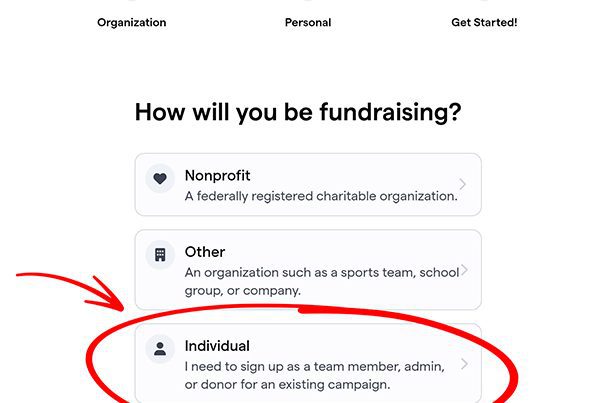Screen dimensions: 600x403
Task: Click the heart icon beside Nonprofit
Action: [x=160, y=178]
